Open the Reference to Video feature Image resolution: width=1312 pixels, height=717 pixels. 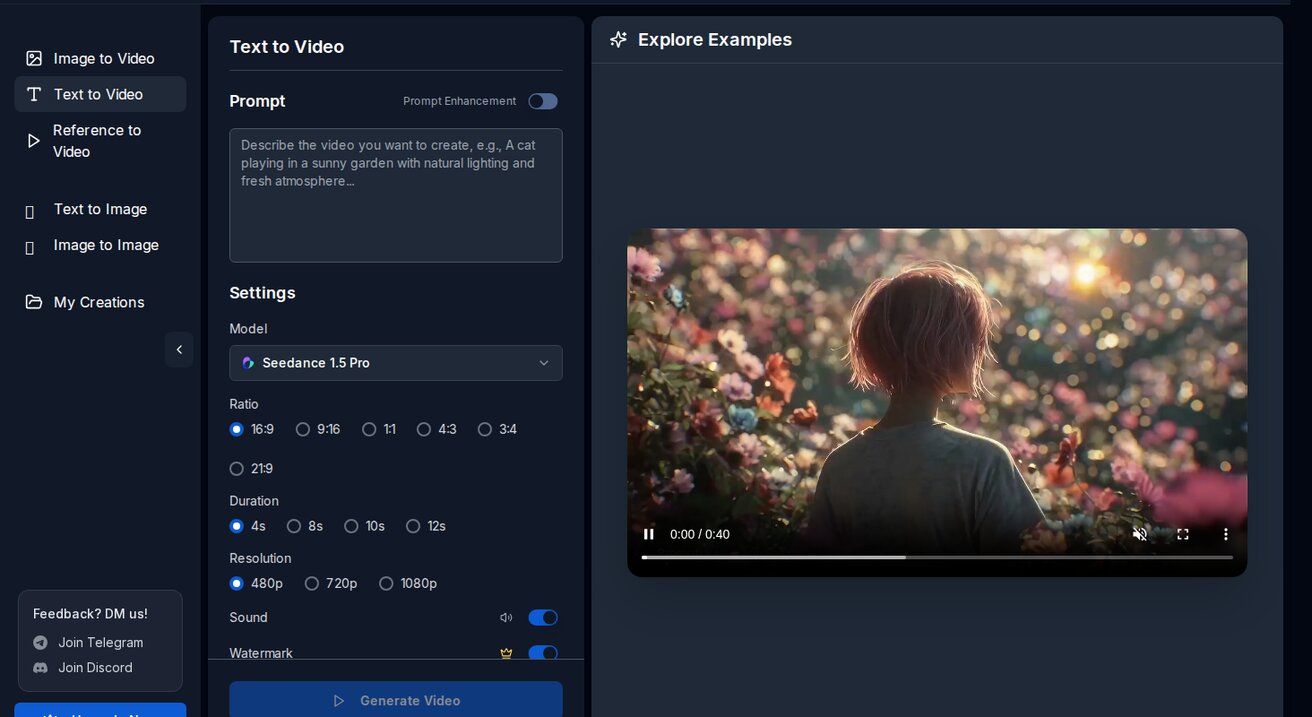pyautogui.click(x=97, y=140)
